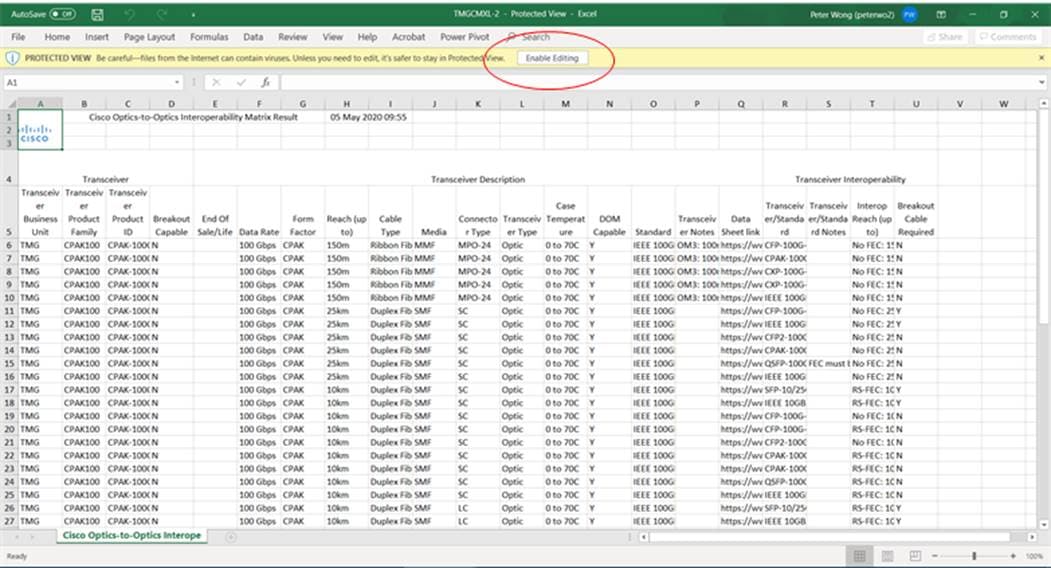Click the formula bar Enter checkmark icon
Image resolution: width=1051 pixels, height=568 pixels.
pyautogui.click(x=241, y=82)
